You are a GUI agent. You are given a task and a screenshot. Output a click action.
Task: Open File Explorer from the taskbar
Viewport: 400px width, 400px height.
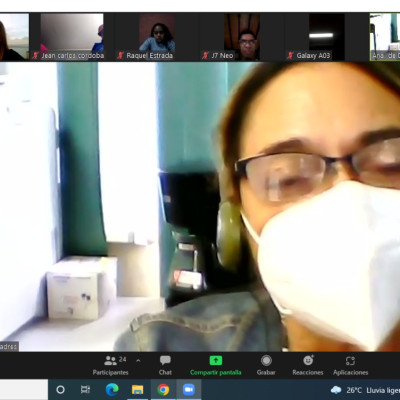137,389
